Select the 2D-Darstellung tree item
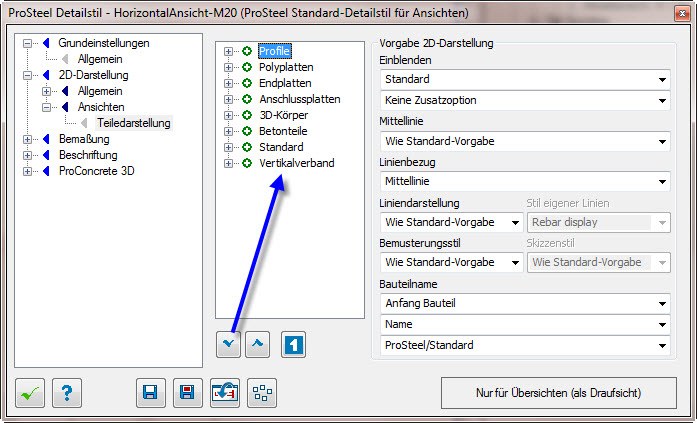The width and height of the screenshot is (697, 423). pyautogui.click(x=93, y=75)
